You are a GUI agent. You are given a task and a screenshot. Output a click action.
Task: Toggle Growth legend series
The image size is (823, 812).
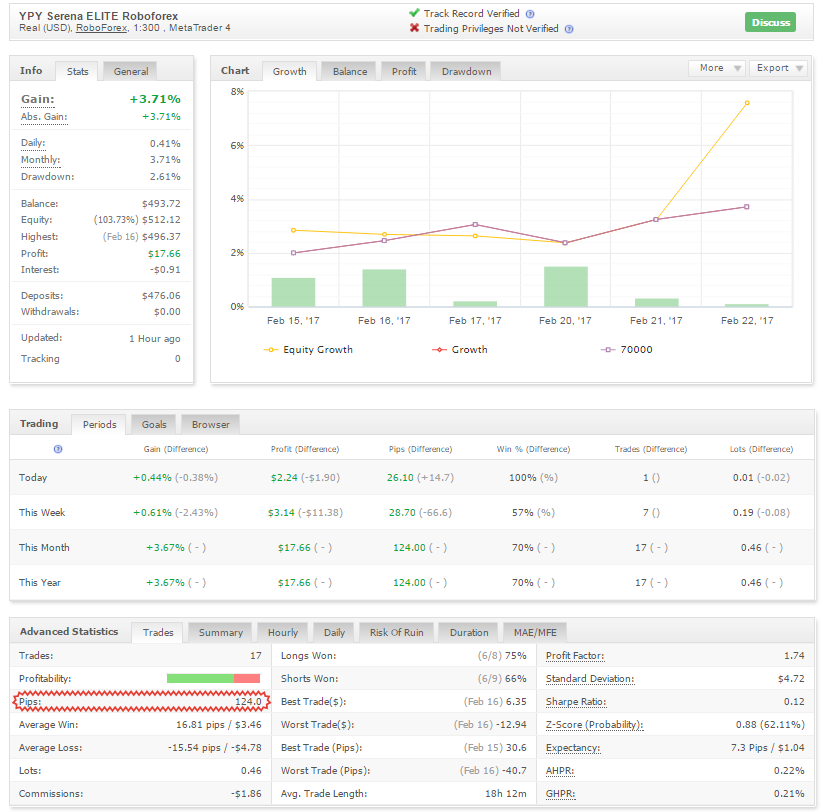point(460,350)
